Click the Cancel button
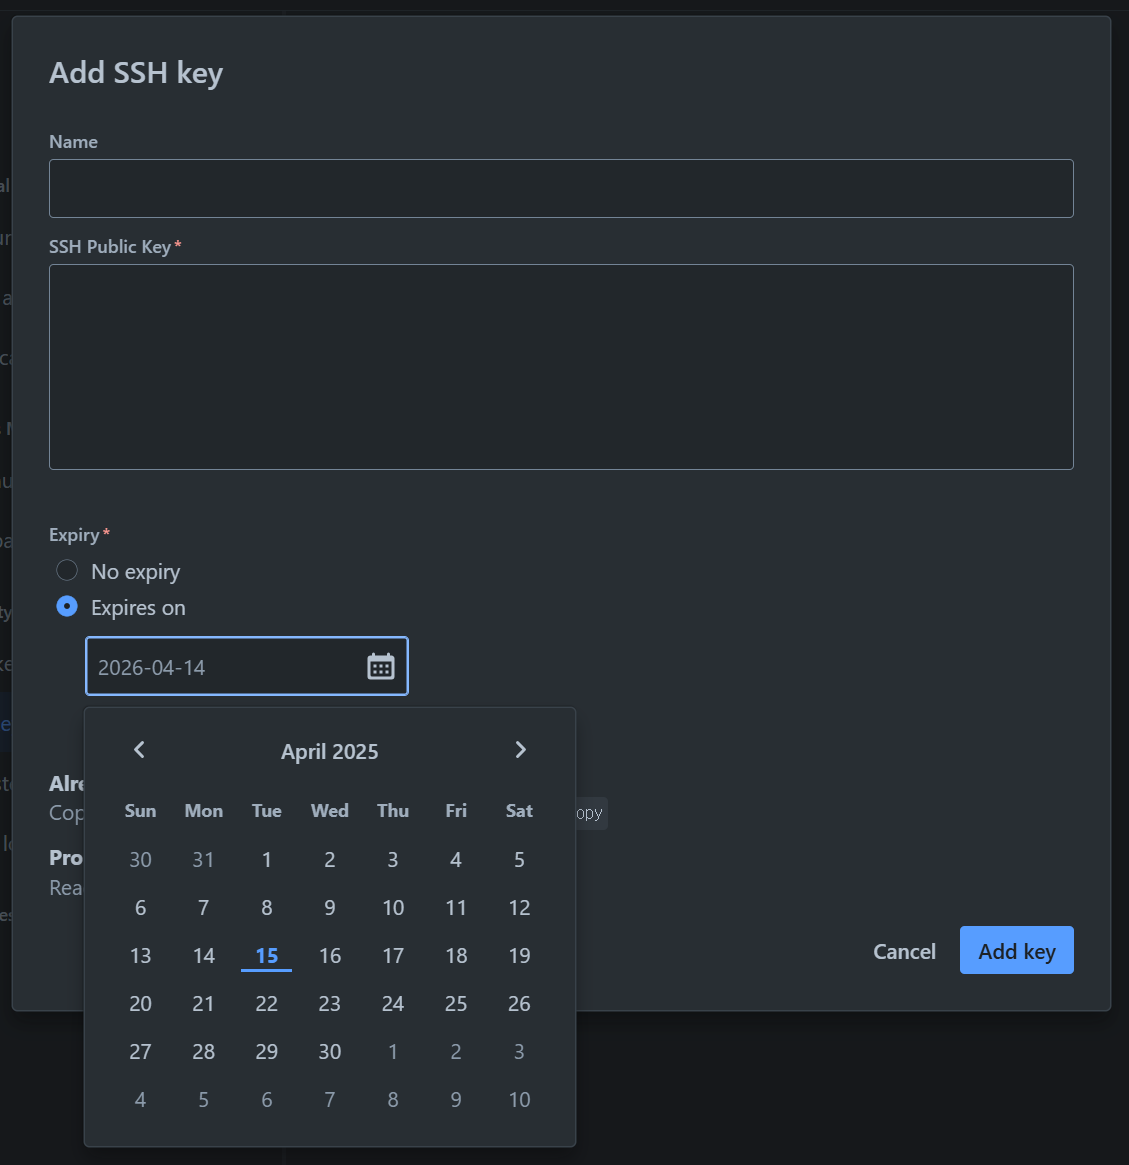Image resolution: width=1129 pixels, height=1165 pixels. [x=903, y=950]
